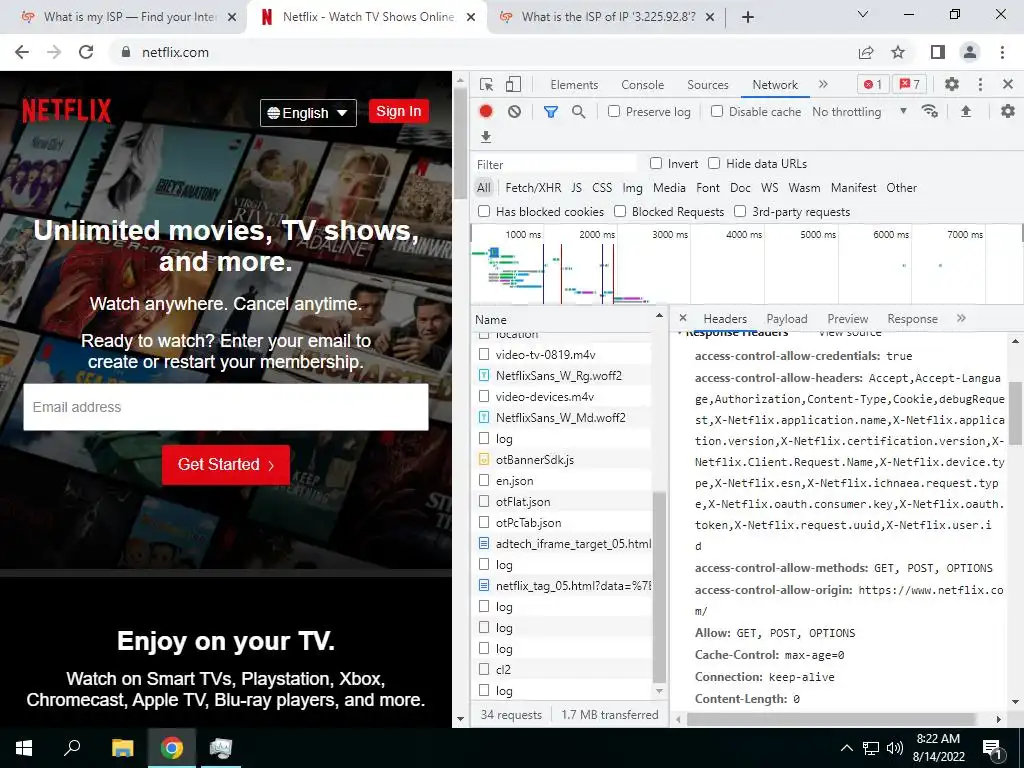This screenshot has width=1024, height=768.
Task: View site information lock icon
Action: pyautogui.click(x=126, y=52)
